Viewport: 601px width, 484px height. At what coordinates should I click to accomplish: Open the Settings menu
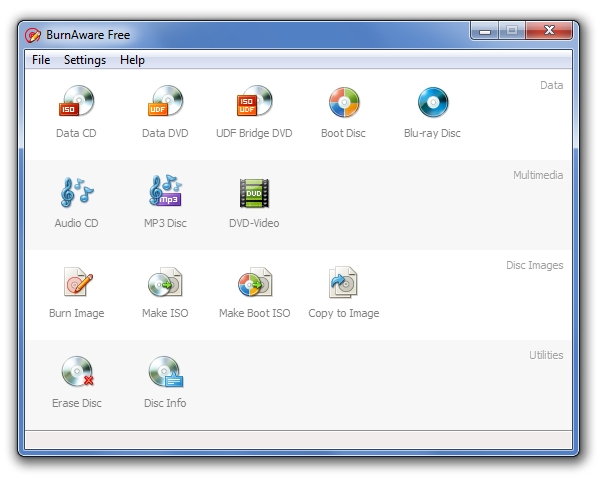[x=85, y=60]
